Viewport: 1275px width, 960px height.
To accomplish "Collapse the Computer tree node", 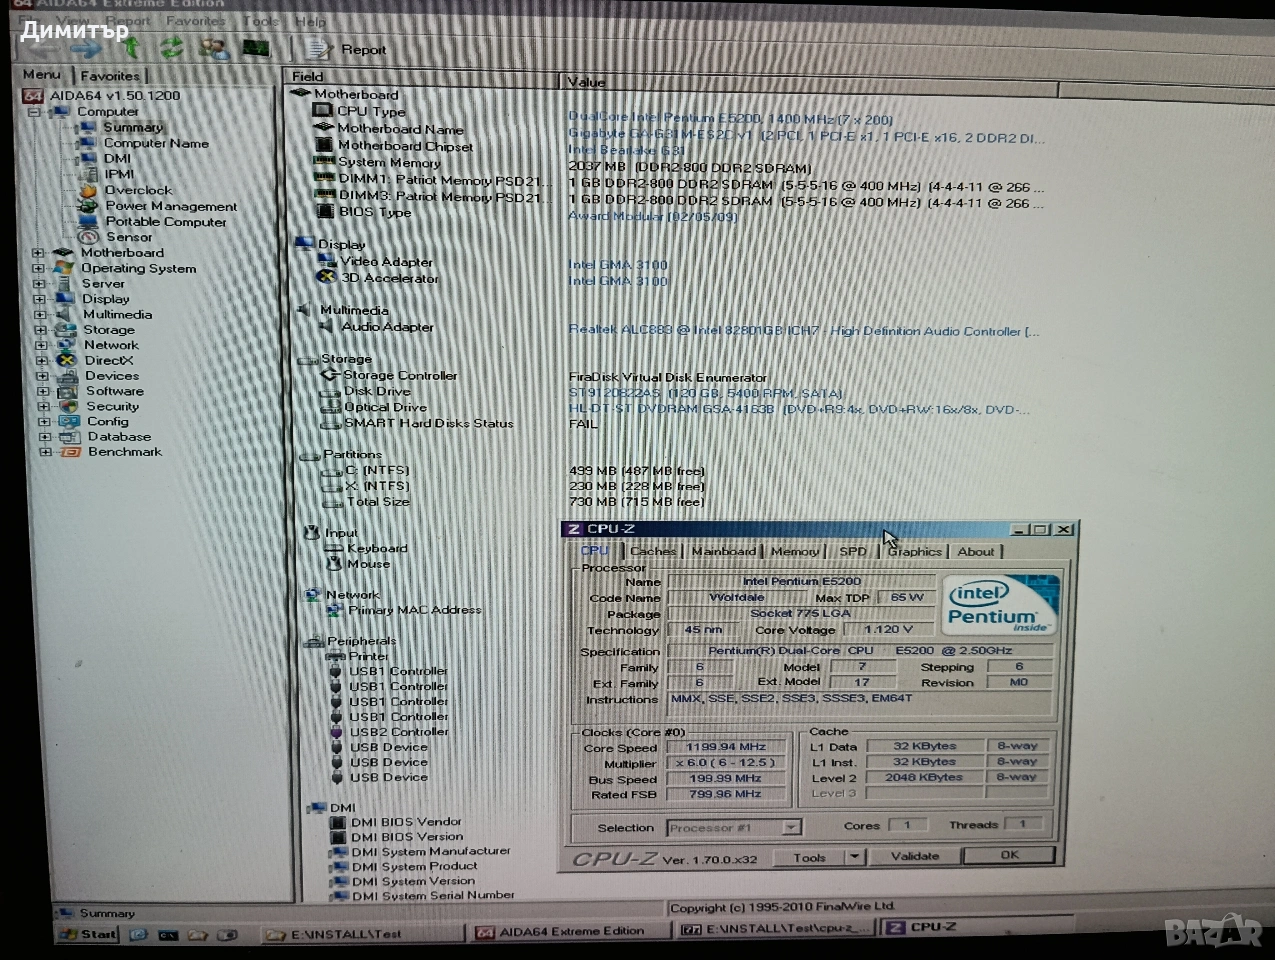I will tap(35, 112).
